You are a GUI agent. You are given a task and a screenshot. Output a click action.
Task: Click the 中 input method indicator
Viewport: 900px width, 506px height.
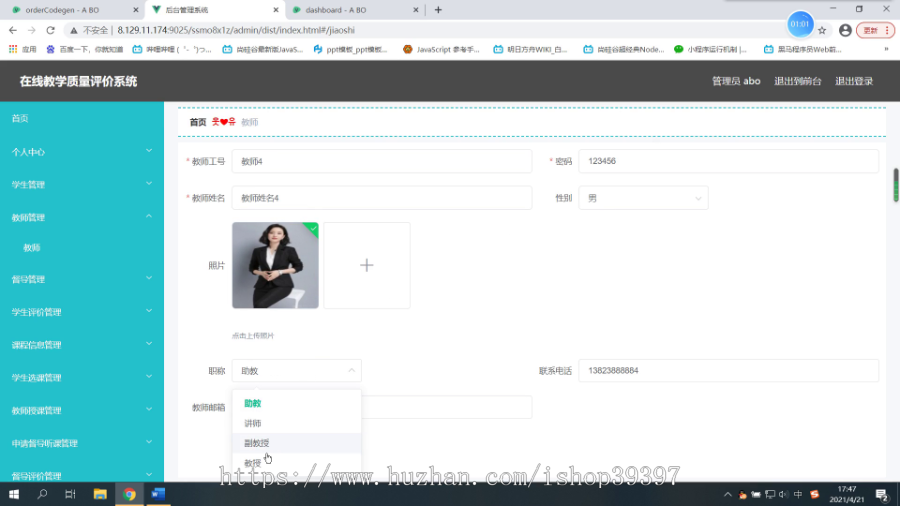(x=798, y=495)
